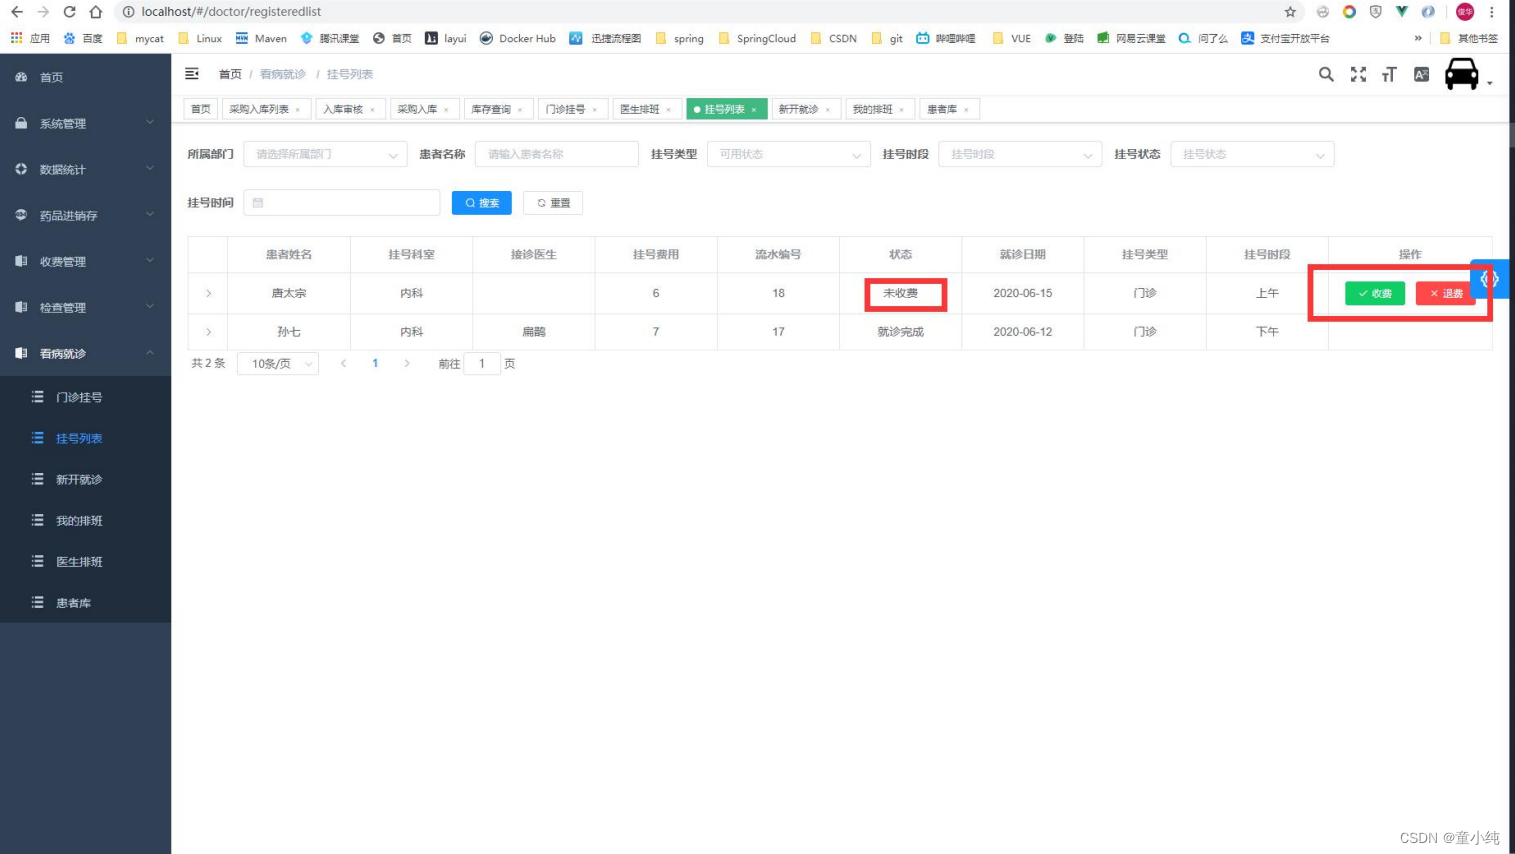
Task: Close the 入库审核 tab
Action: [372, 110]
